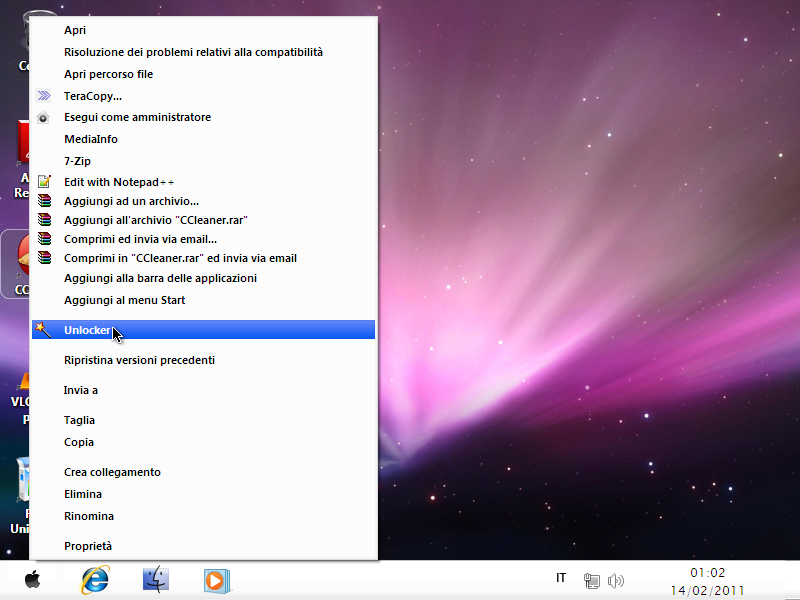Select Edit with Notepad++
Screen dimensions: 800x600
pyautogui.click(x=204, y=182)
